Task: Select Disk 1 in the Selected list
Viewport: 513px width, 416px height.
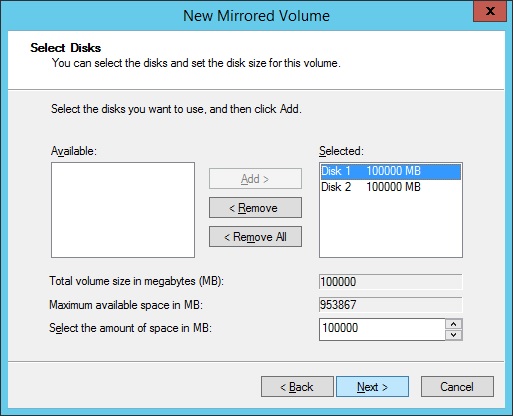Action: (x=390, y=171)
